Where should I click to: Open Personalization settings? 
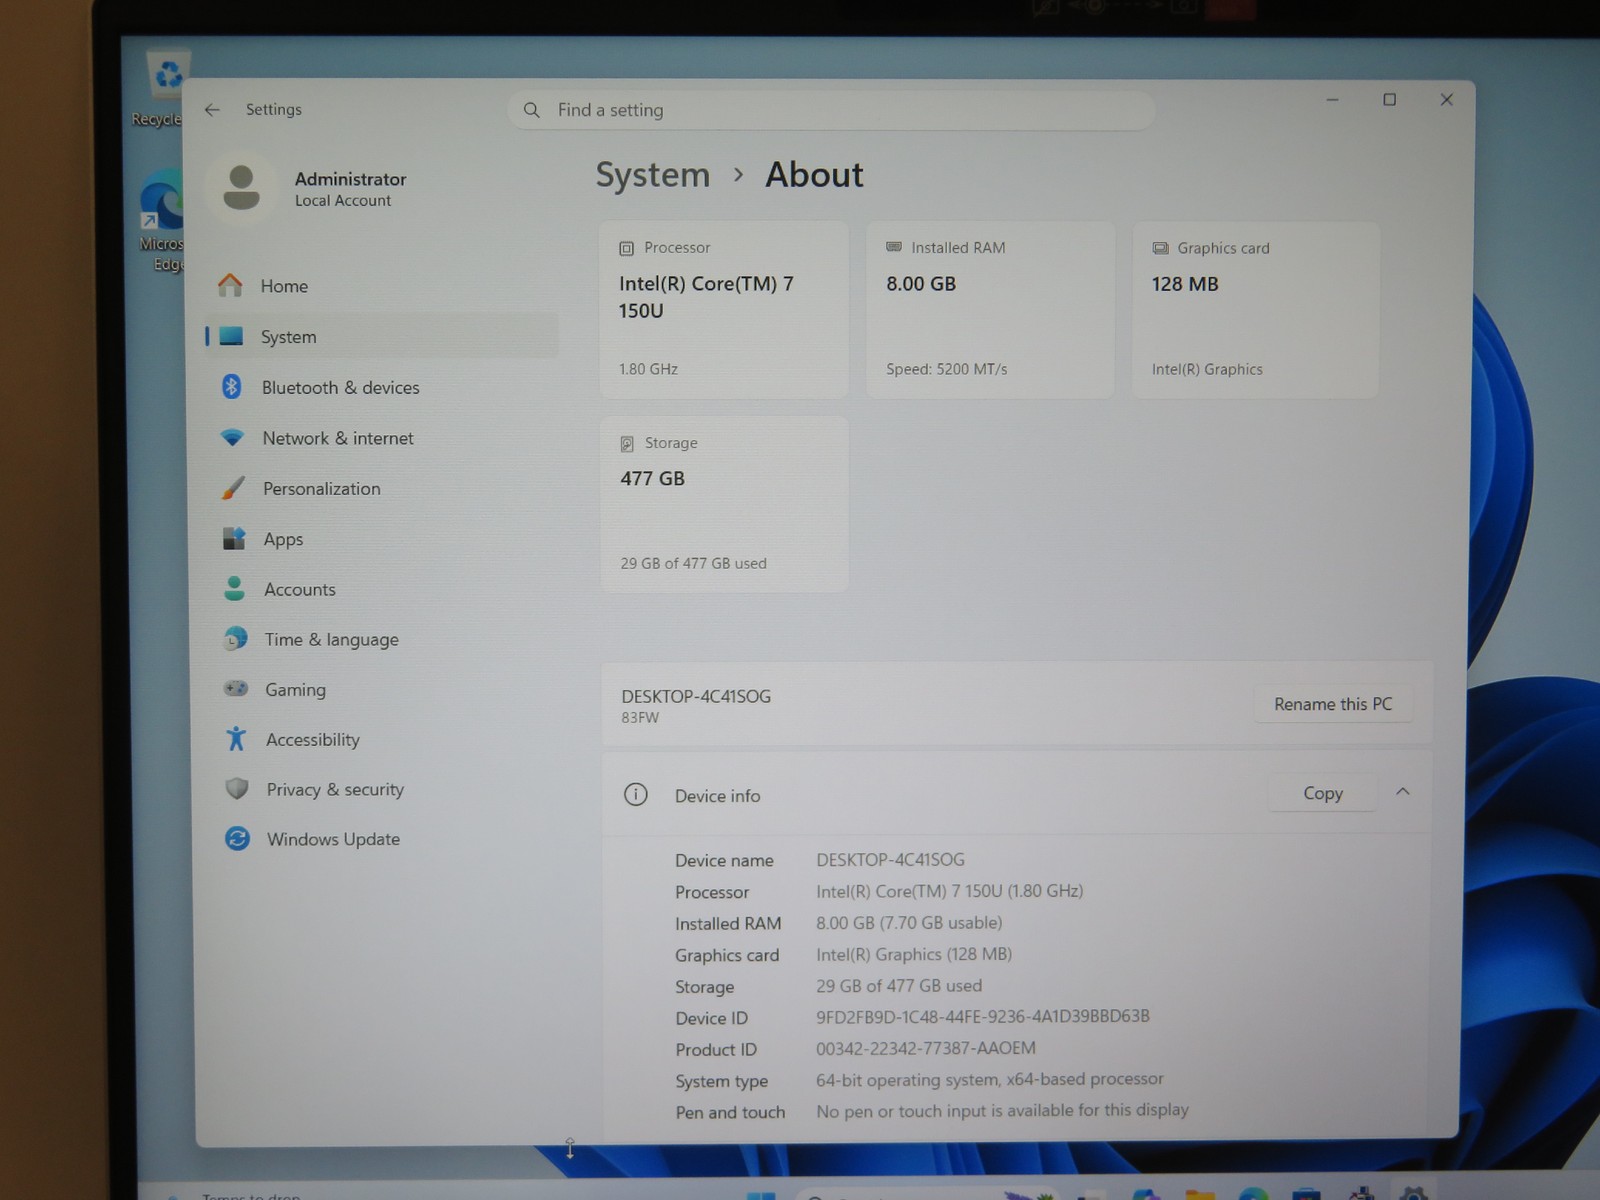point(381,488)
